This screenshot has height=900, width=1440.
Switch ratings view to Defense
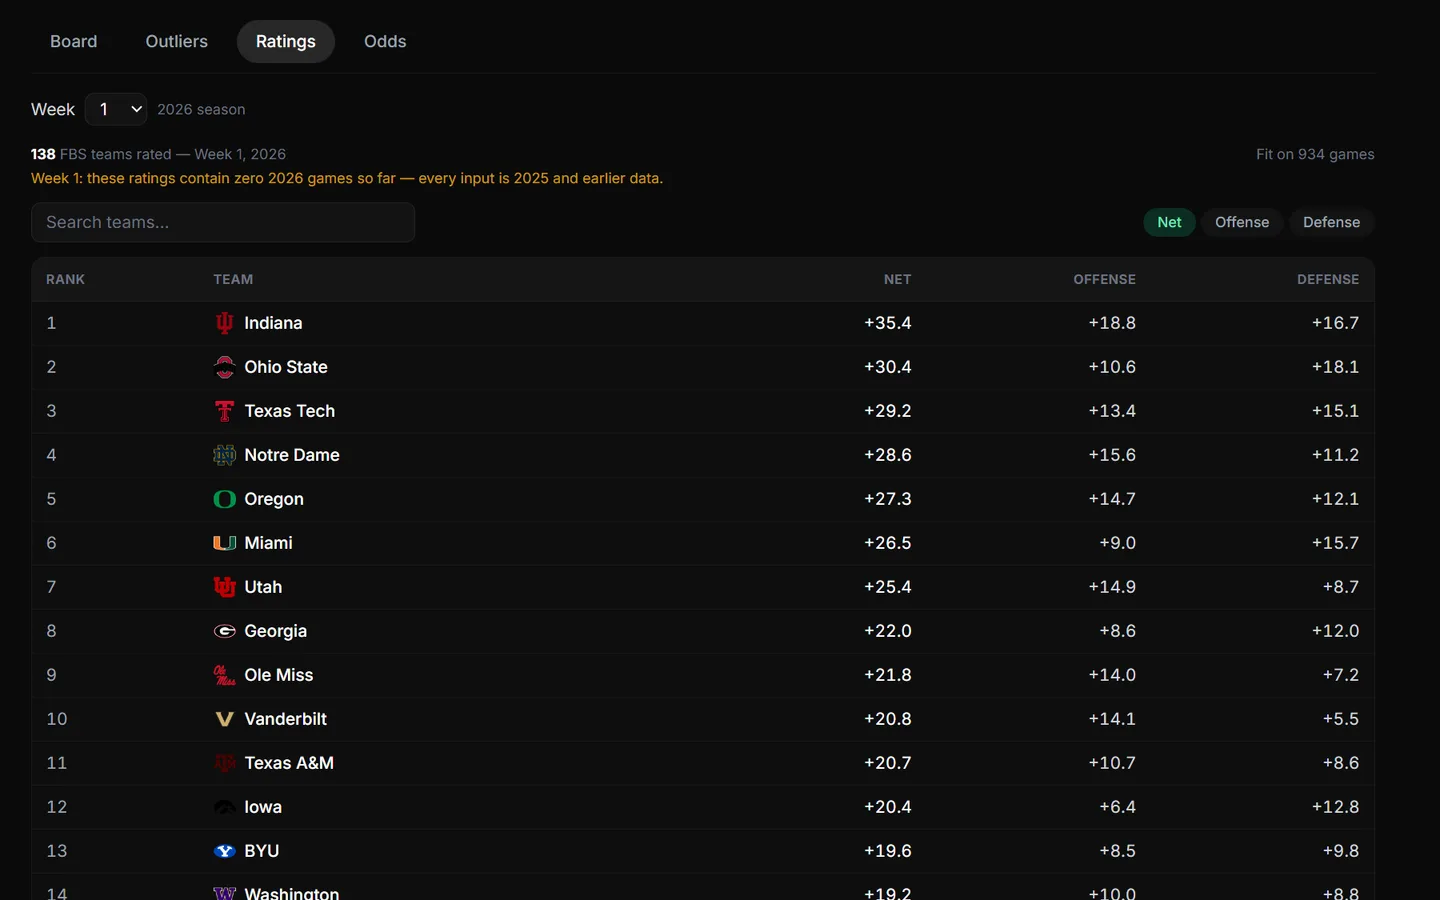pyautogui.click(x=1332, y=222)
